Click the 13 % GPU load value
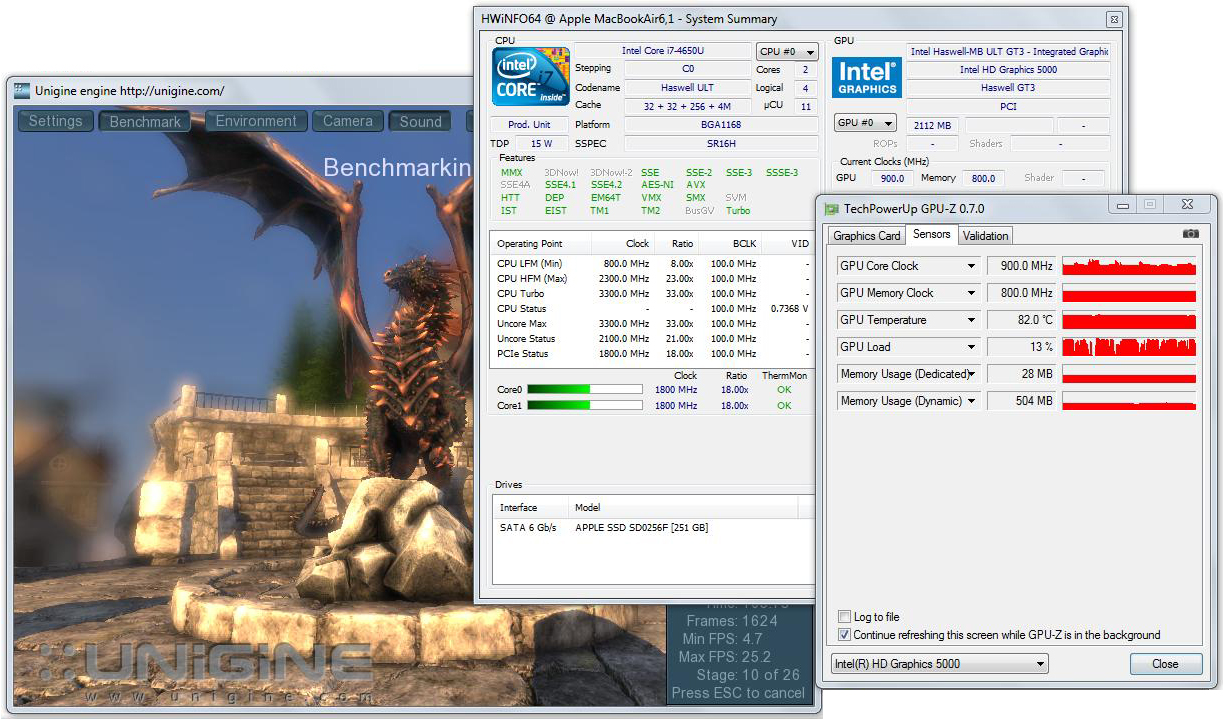This screenshot has height=726, width=1223. pos(1021,347)
